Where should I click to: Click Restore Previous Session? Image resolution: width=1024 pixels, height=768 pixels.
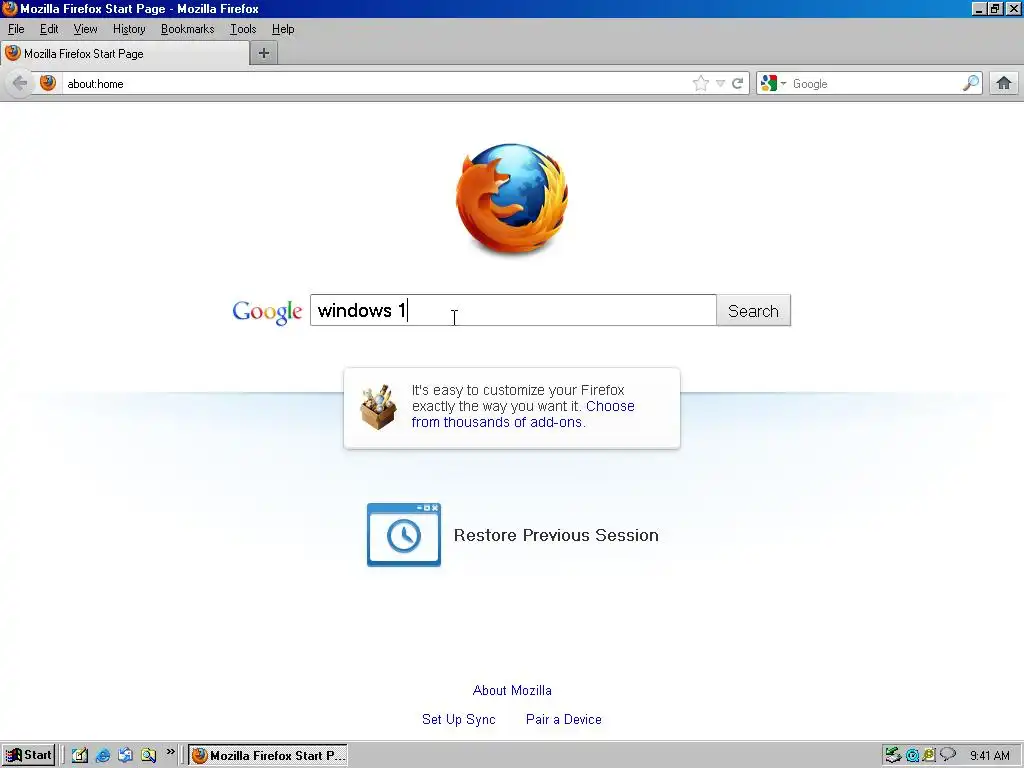click(x=556, y=536)
